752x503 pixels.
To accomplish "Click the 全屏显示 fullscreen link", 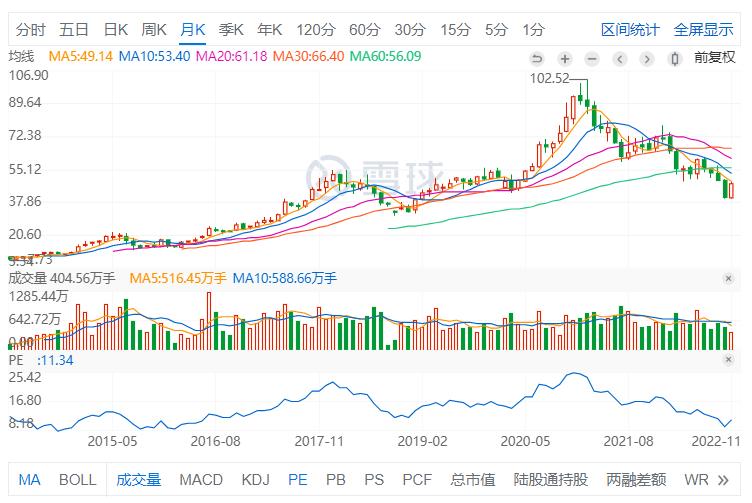I will click(x=703, y=29).
